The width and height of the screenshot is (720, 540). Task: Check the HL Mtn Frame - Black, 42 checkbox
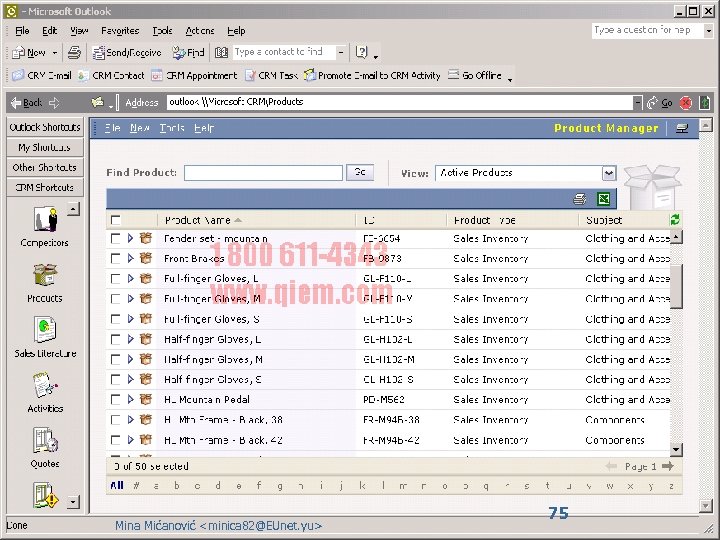click(116, 440)
